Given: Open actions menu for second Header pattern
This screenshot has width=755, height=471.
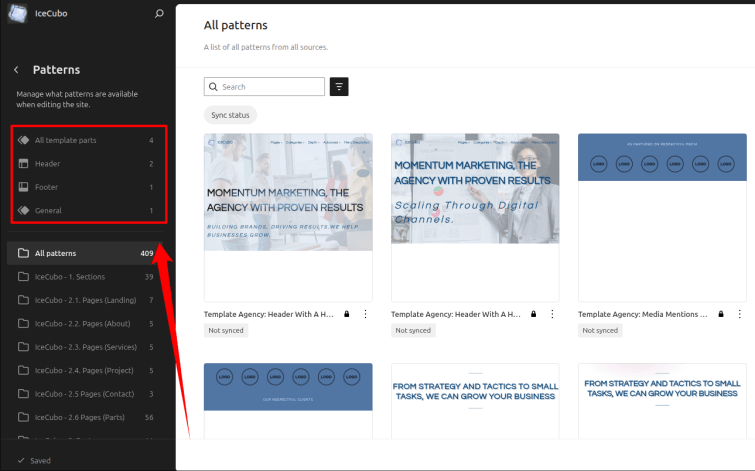Looking at the screenshot, I should (x=552, y=314).
